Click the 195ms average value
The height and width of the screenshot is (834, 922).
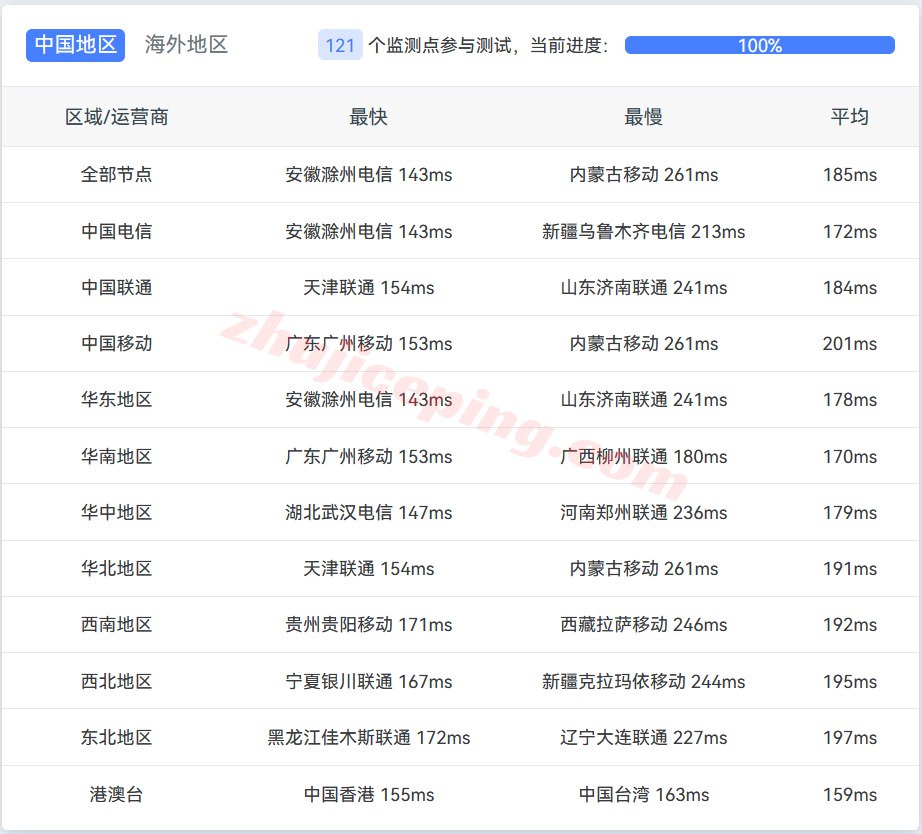tap(850, 682)
